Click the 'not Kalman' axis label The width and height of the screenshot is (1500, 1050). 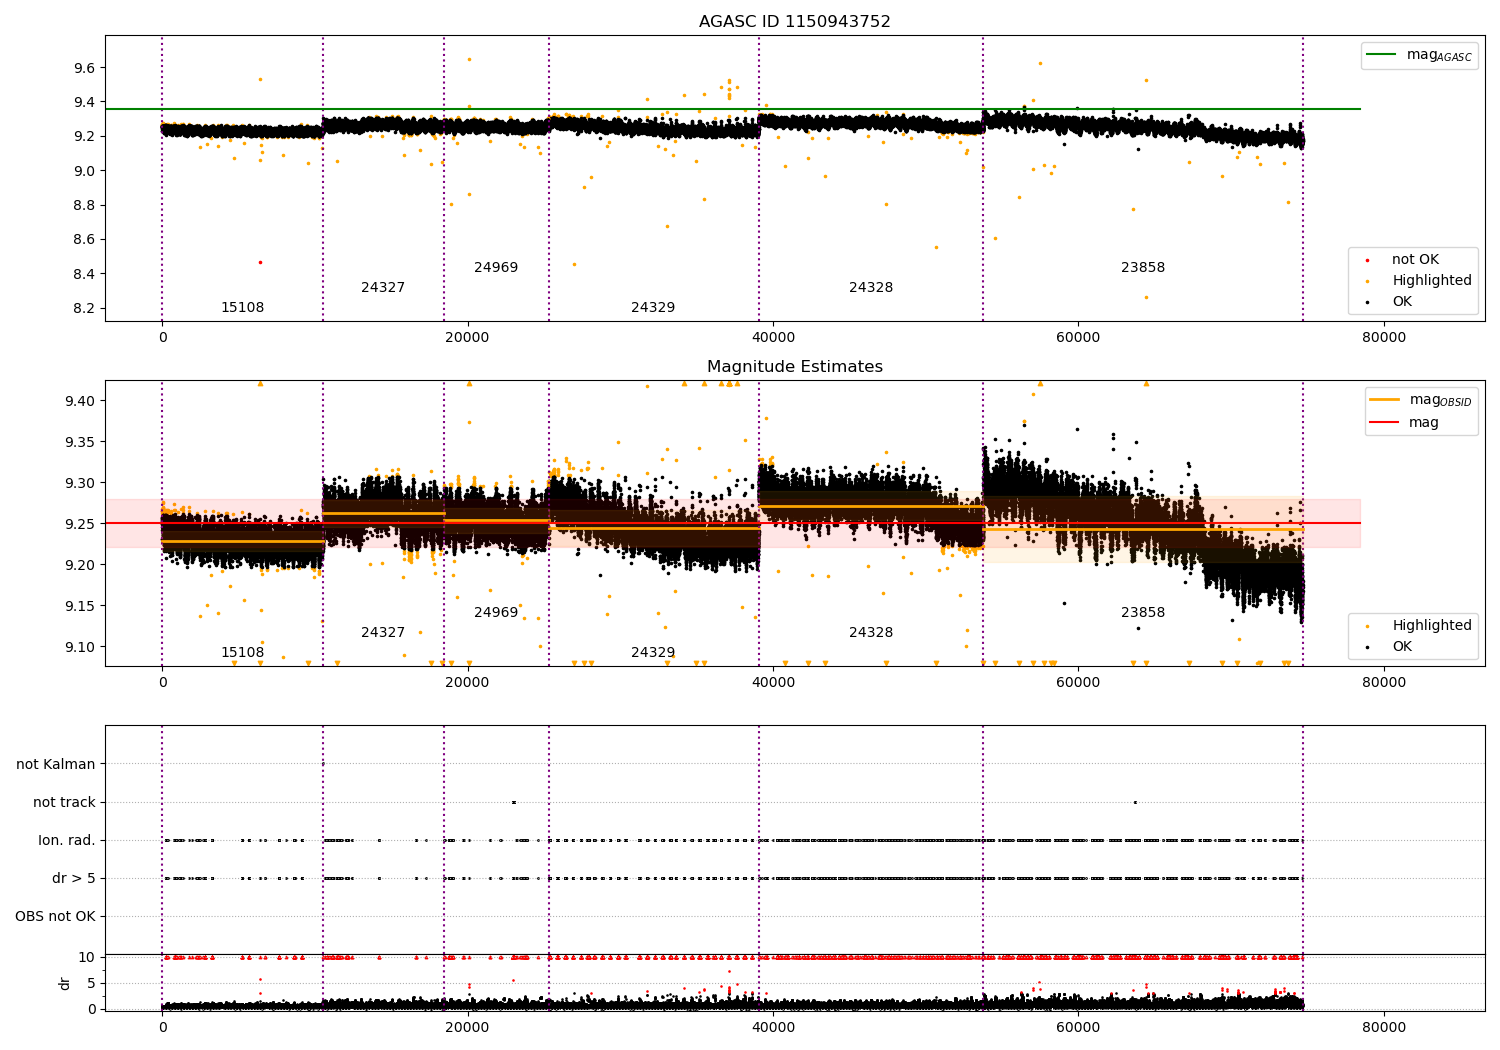tap(56, 765)
